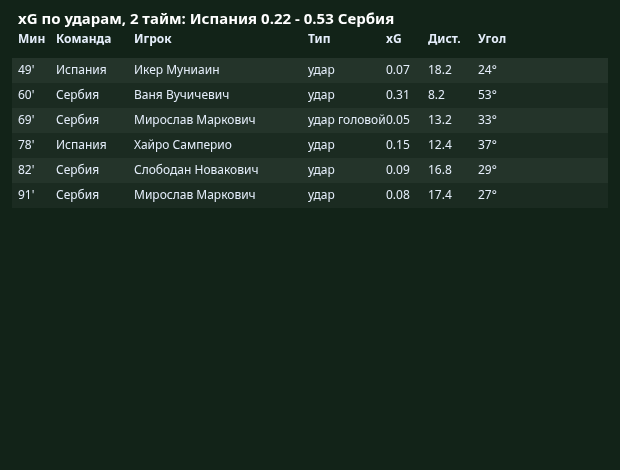Click shot type 'удар' in the 60' row
620x470 pixels.
click(x=321, y=95)
